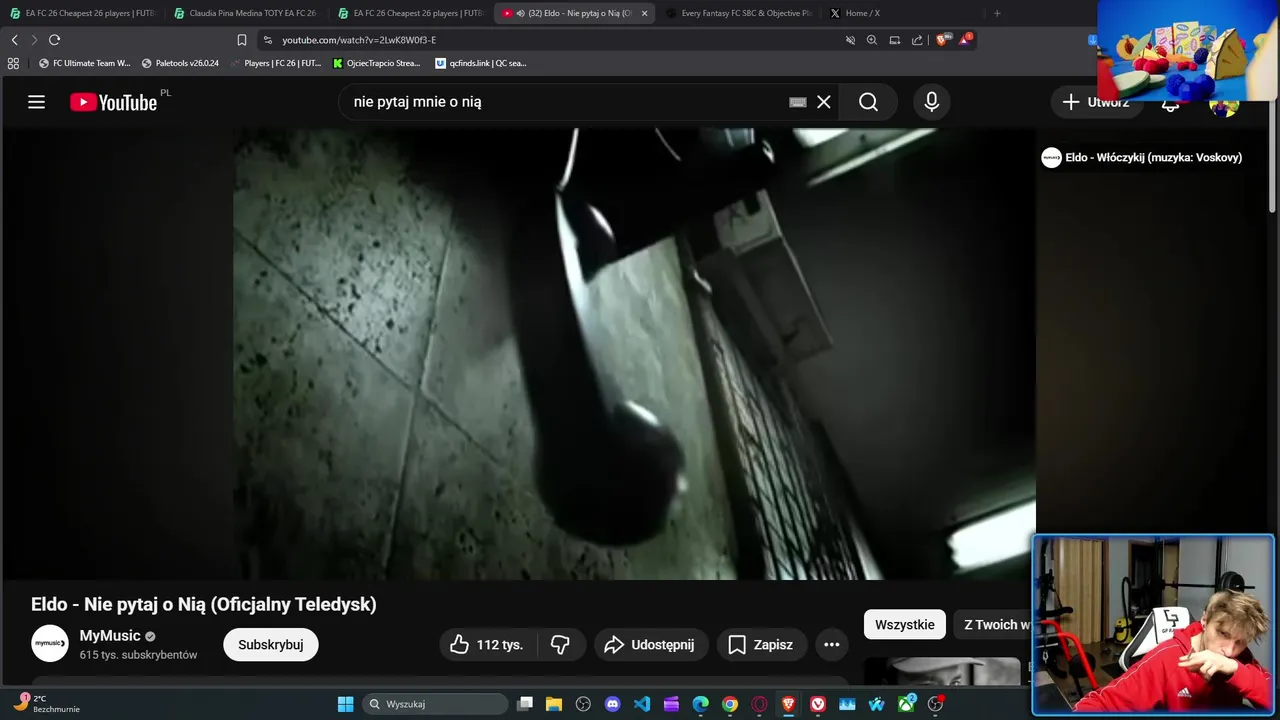Open the Utwórz create menu
1280x720 pixels.
(1096, 102)
